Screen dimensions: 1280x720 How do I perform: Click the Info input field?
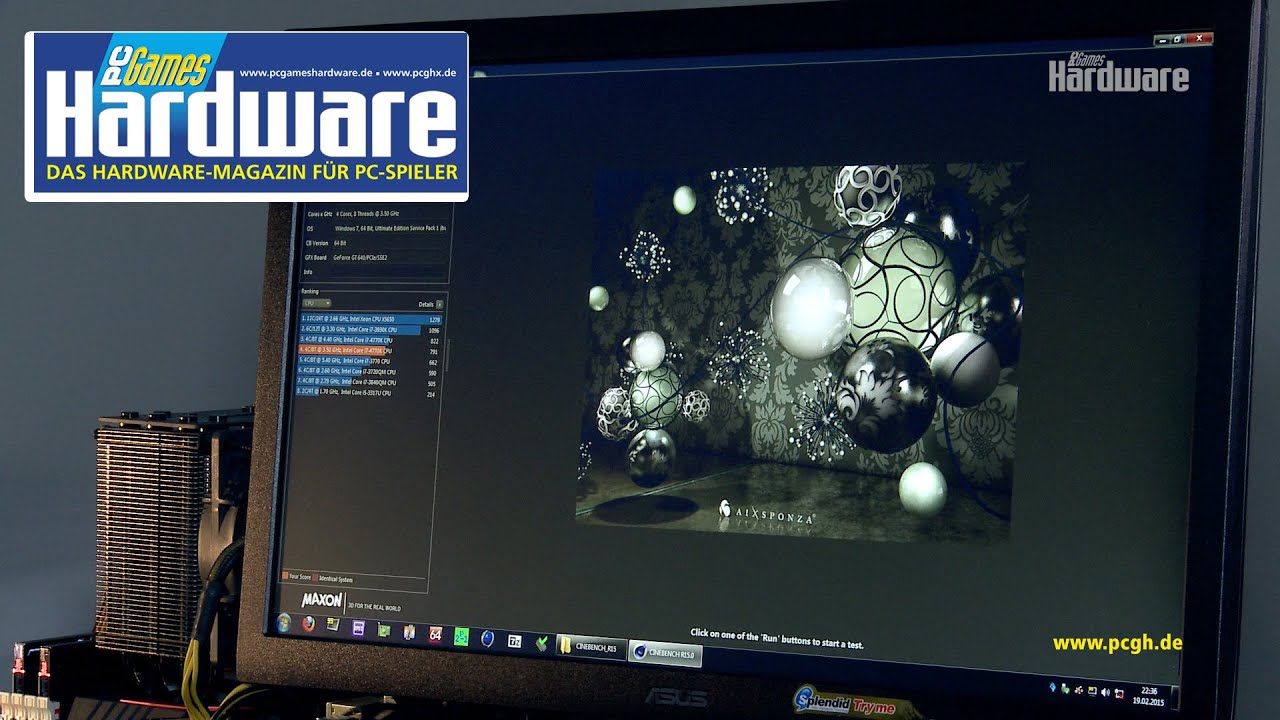(389, 272)
